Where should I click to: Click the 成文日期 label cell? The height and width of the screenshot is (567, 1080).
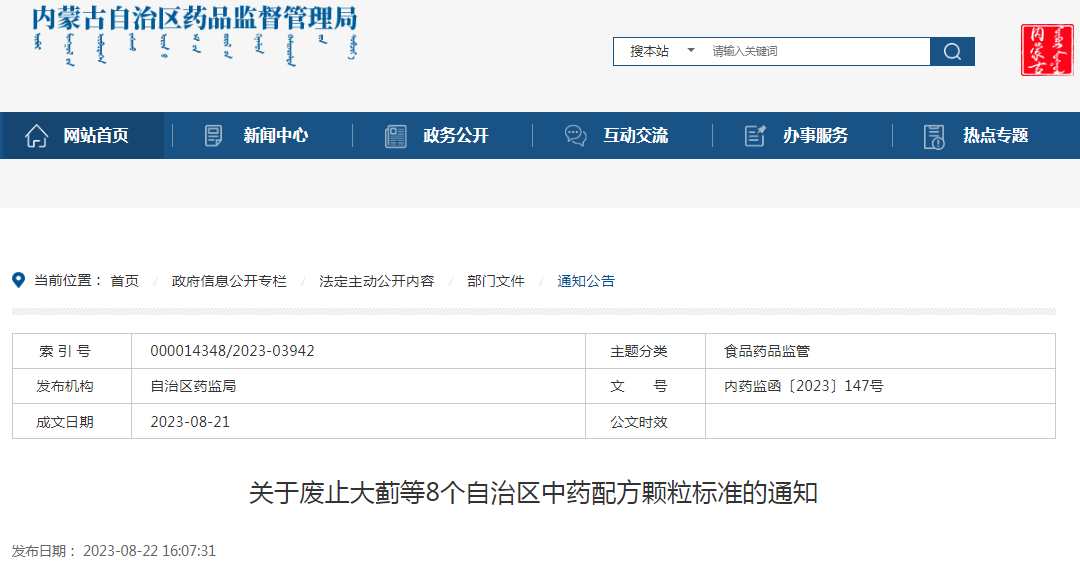(x=72, y=421)
